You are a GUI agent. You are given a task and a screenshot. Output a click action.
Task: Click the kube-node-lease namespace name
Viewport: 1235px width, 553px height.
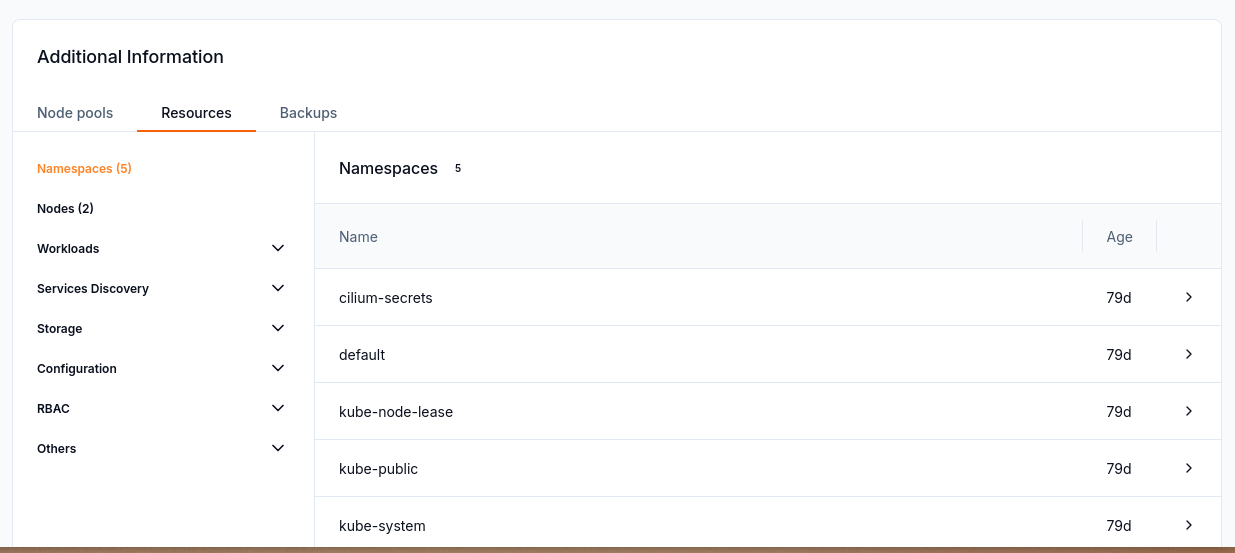pos(396,412)
